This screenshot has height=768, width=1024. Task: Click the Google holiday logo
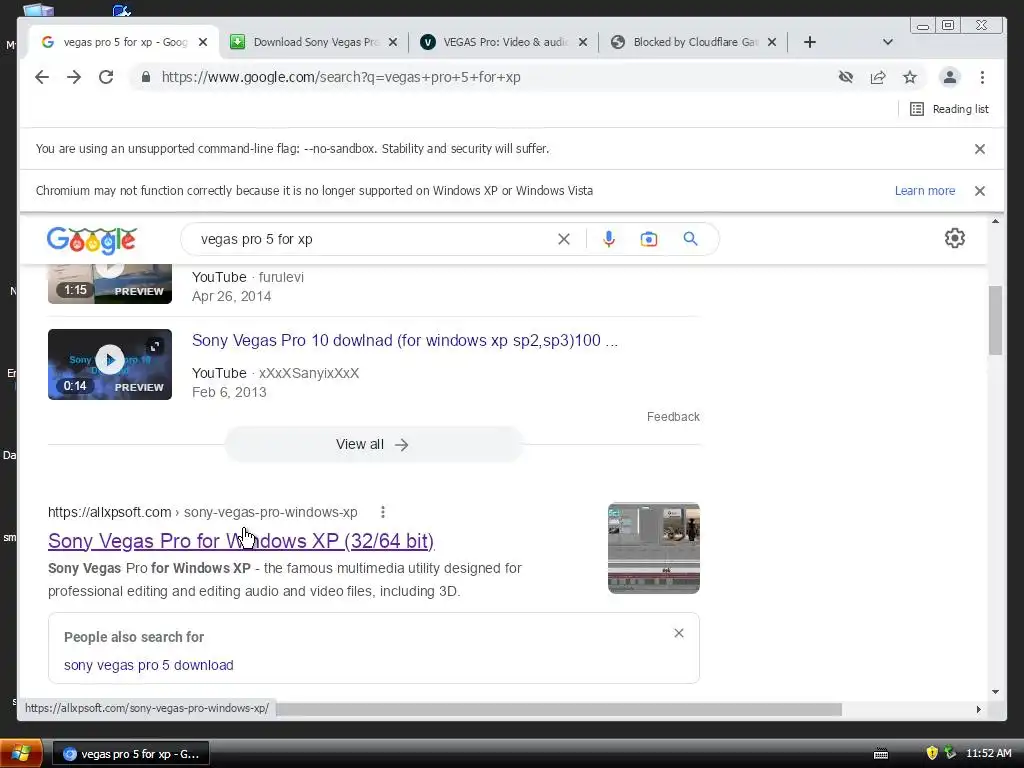click(x=91, y=240)
